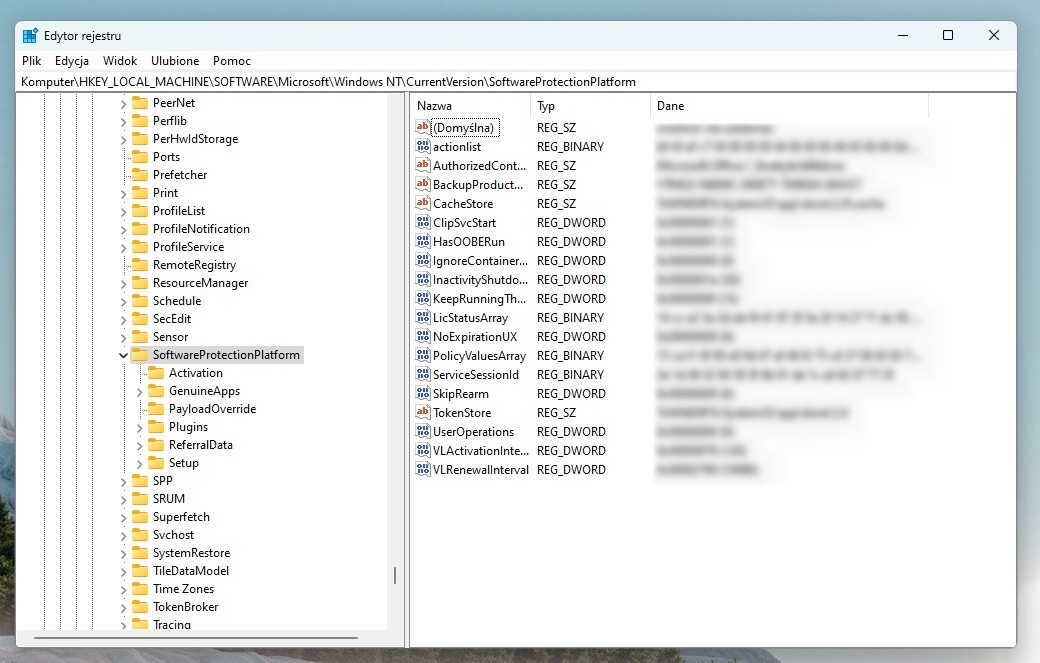
Task: Open the Ulubione menu
Action: 175,60
